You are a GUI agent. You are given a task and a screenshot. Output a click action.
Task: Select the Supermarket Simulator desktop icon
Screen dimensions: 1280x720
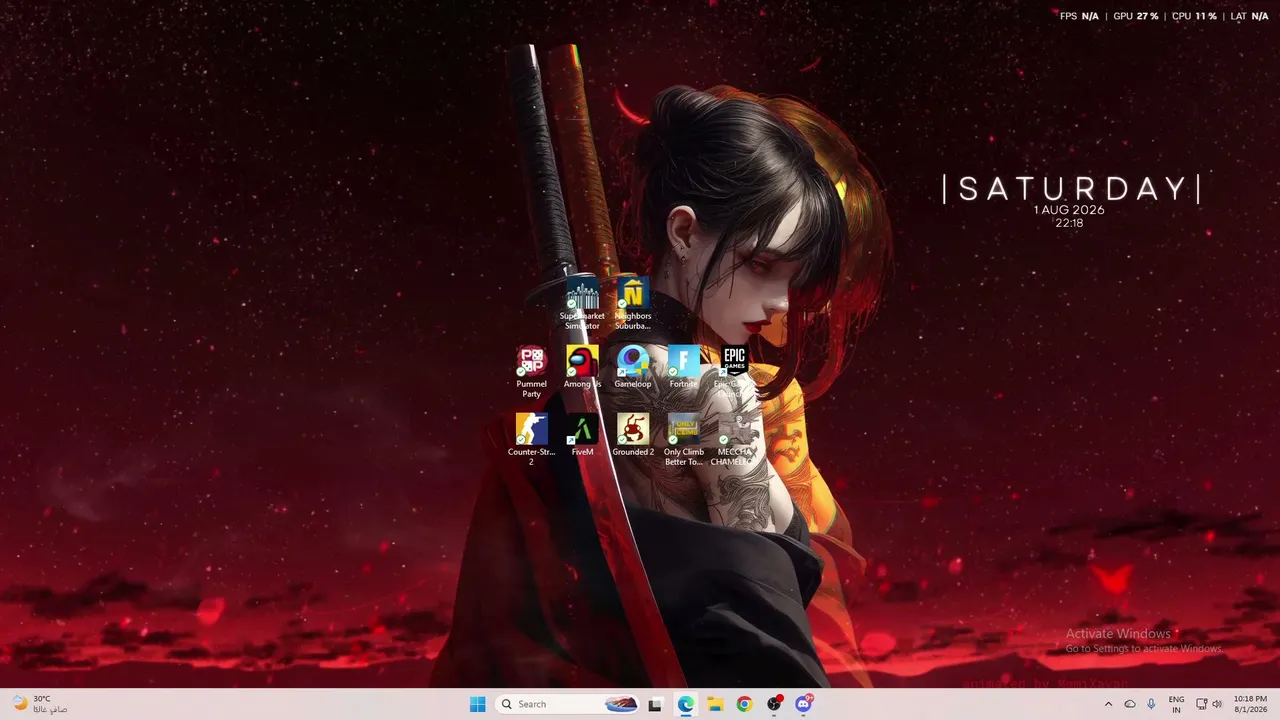582,304
